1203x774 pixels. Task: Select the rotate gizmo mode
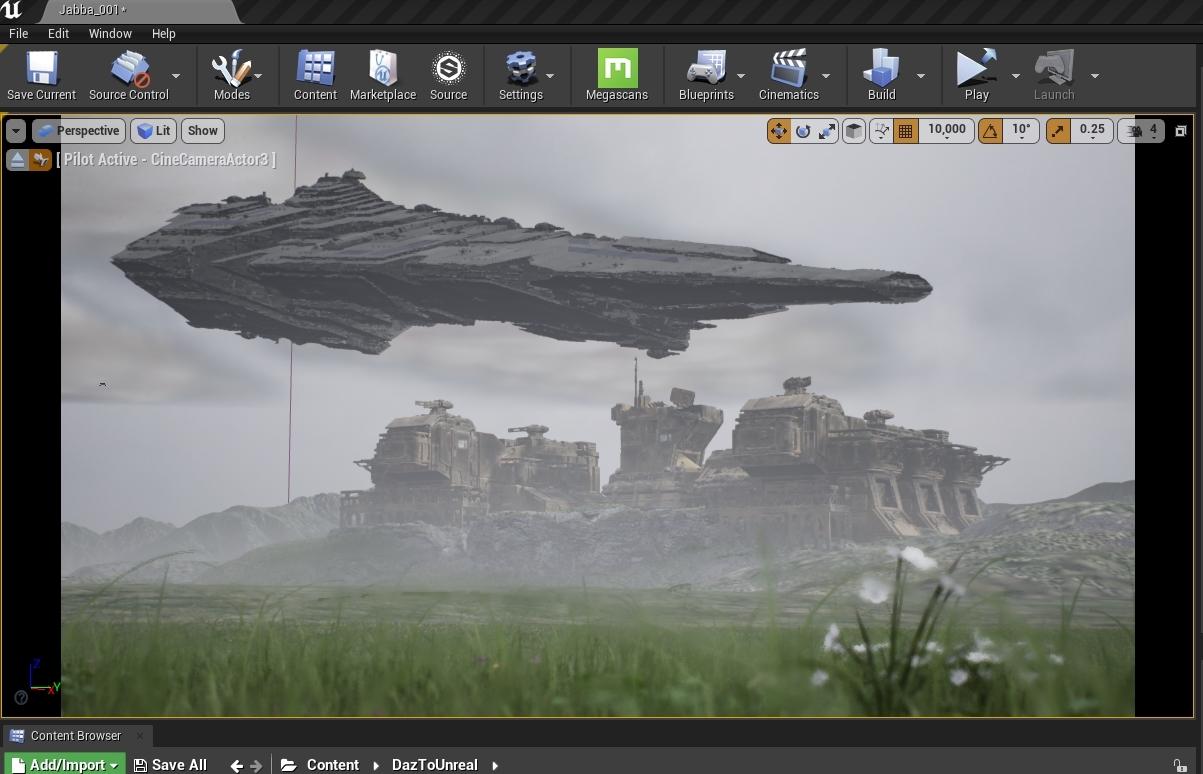[x=803, y=131]
